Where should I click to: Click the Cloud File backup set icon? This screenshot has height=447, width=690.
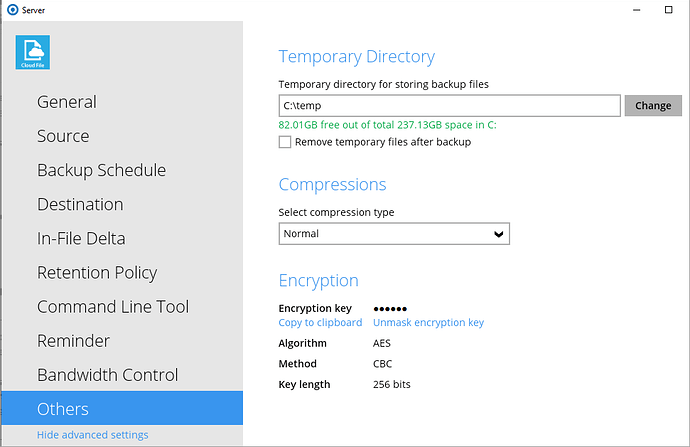[33, 51]
